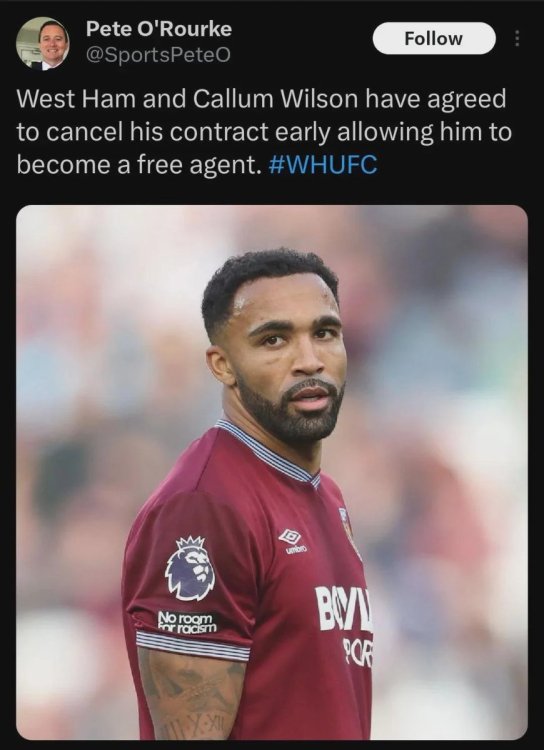Click the player's dark hair in the photo

(266, 282)
